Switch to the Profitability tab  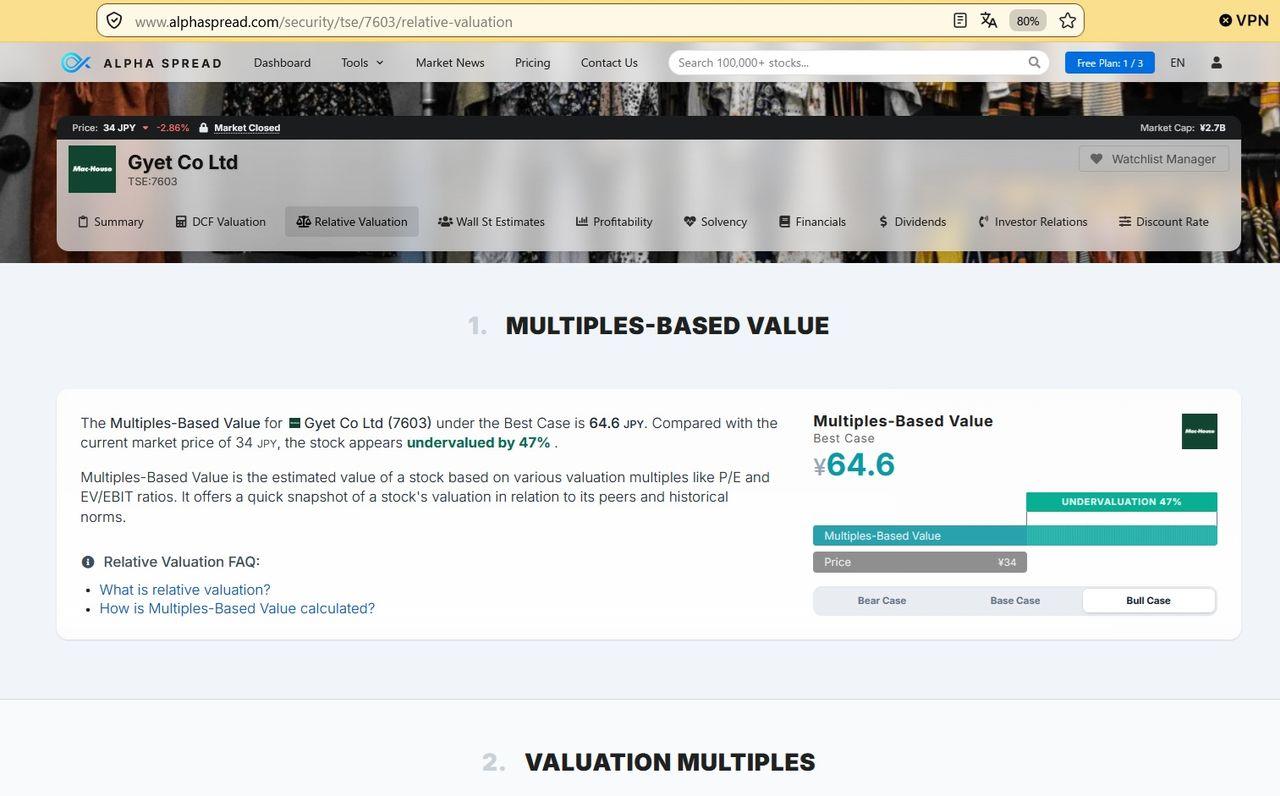click(614, 222)
